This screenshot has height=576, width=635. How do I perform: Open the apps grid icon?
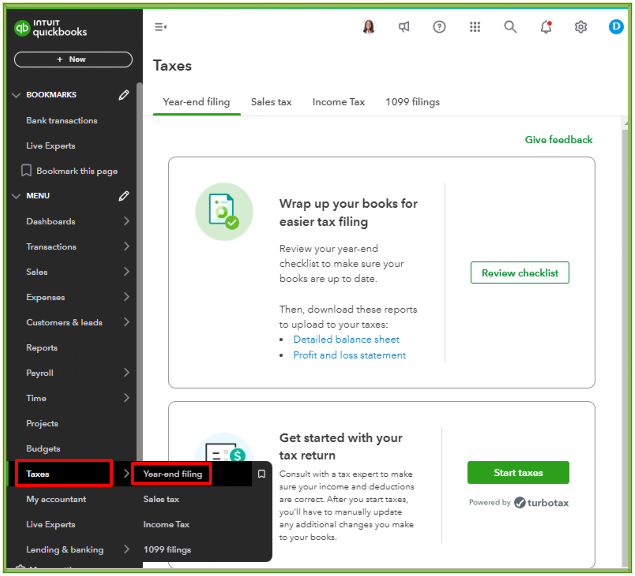point(475,27)
